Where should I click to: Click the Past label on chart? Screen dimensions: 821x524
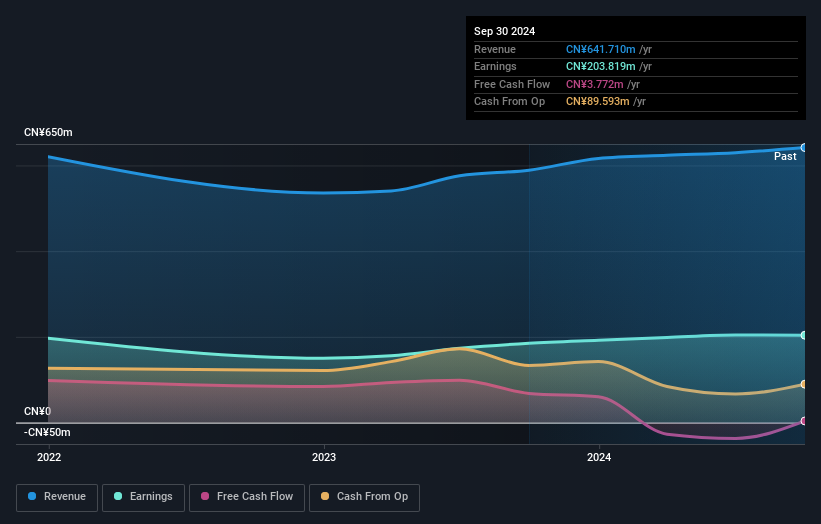pyautogui.click(x=785, y=157)
